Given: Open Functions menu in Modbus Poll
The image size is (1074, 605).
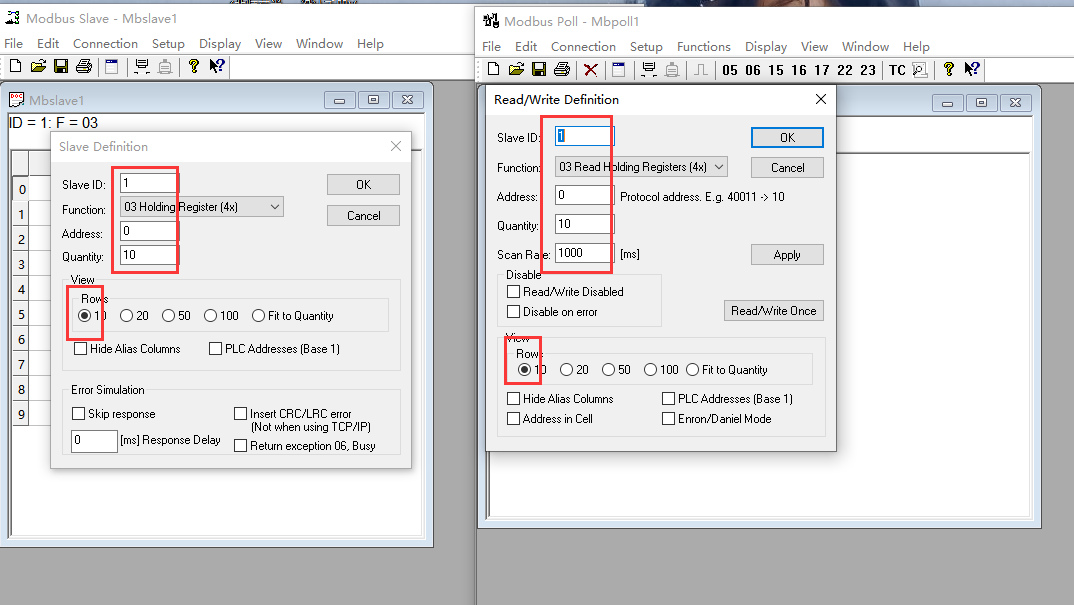Looking at the screenshot, I should point(703,47).
